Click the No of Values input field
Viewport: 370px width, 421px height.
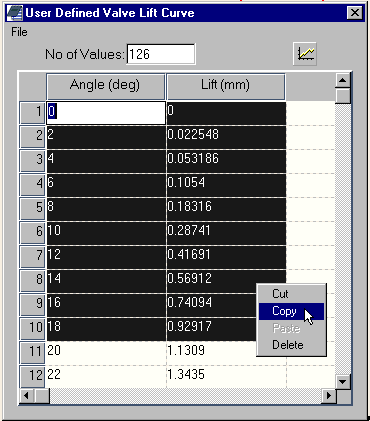161,54
